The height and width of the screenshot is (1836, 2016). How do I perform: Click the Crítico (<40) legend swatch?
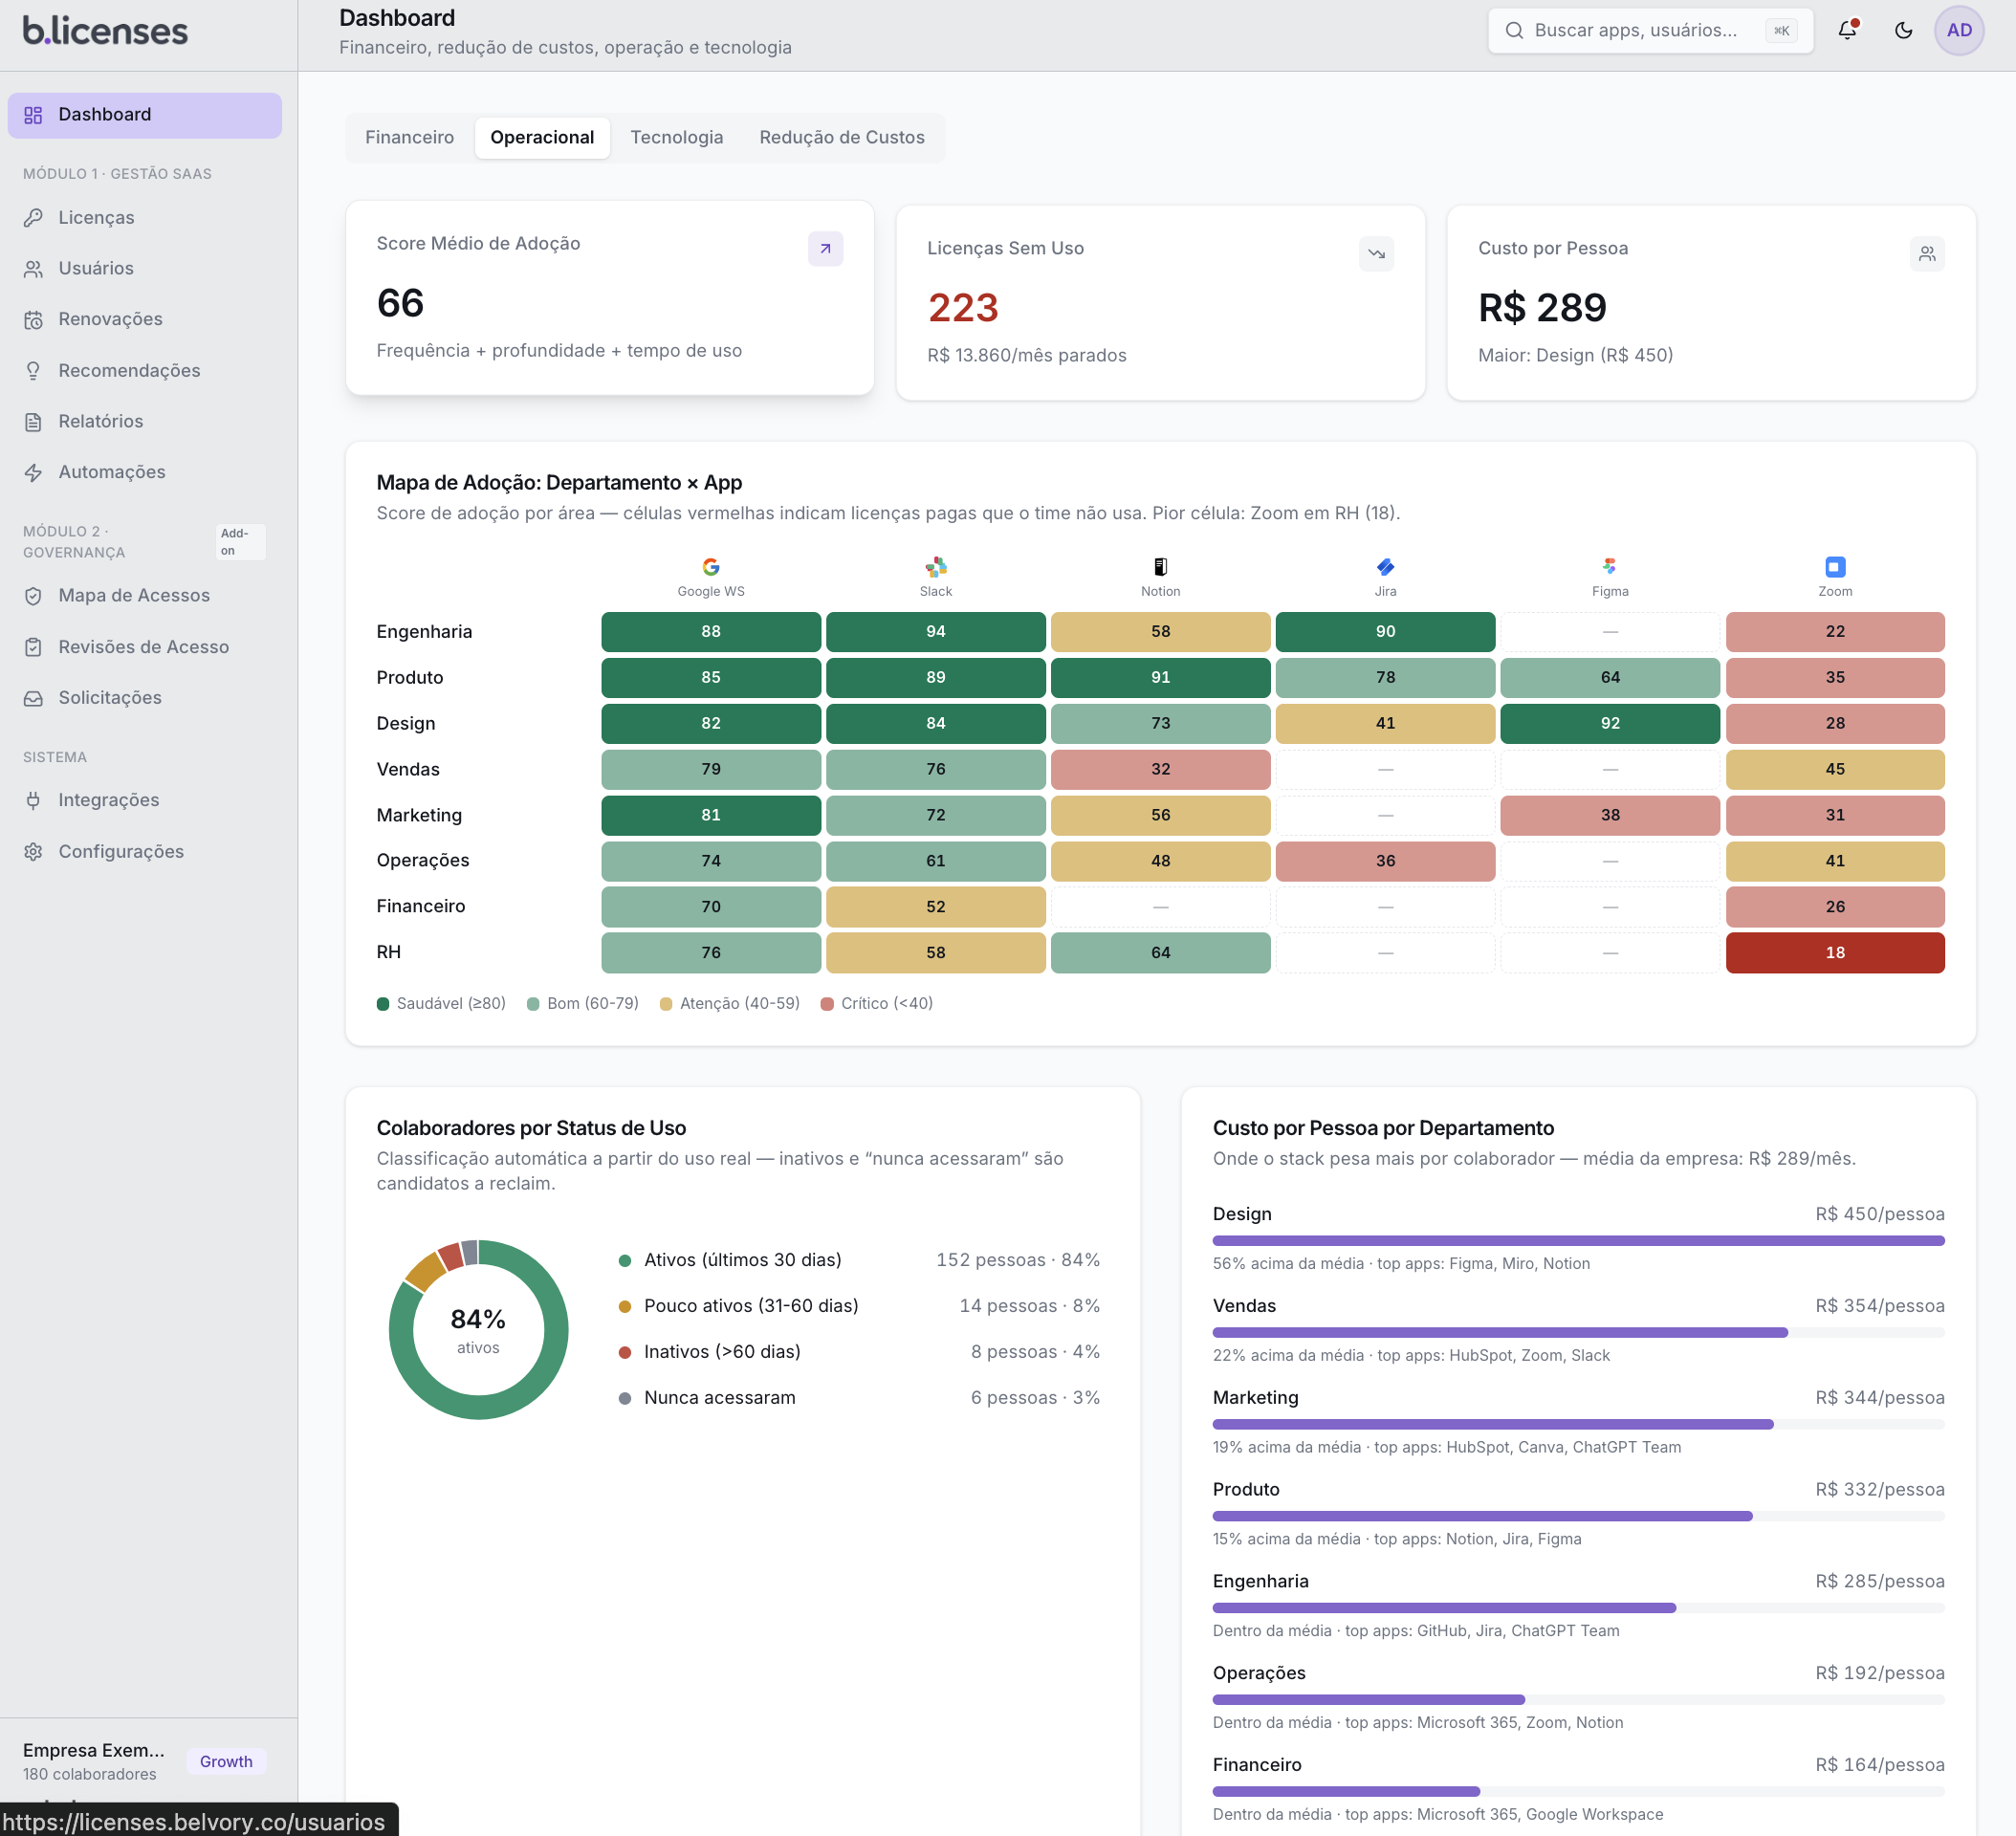pos(827,1004)
